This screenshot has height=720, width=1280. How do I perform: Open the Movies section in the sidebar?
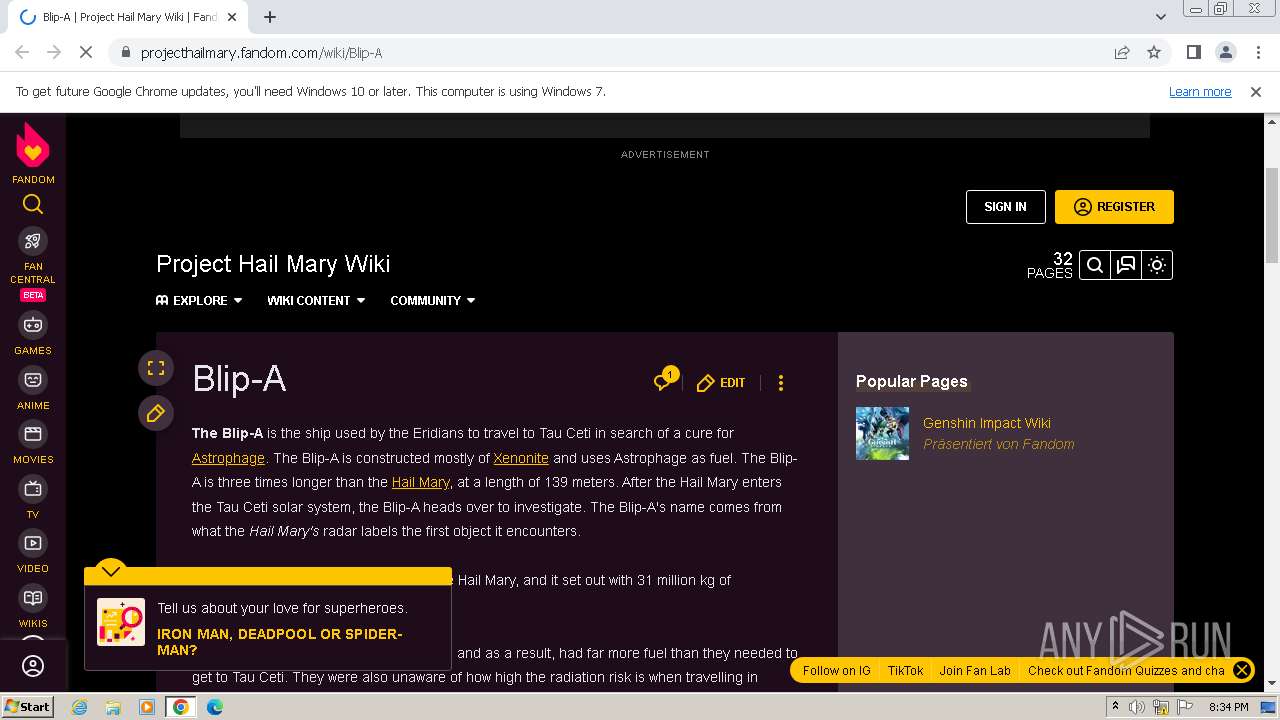coord(33,443)
